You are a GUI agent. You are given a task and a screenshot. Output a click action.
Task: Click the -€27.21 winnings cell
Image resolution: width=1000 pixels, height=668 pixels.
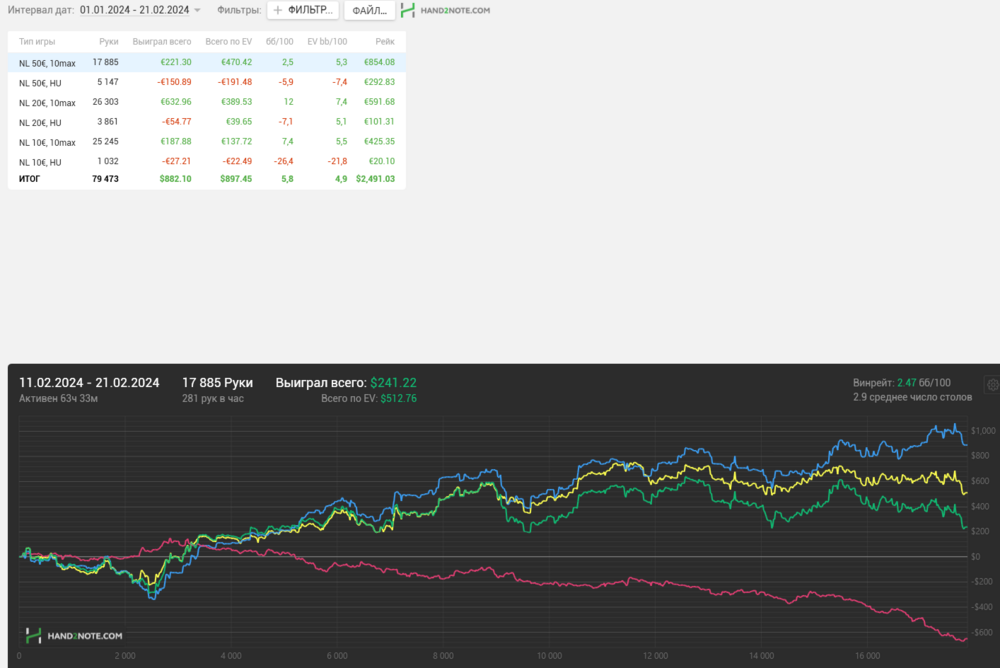tap(176, 161)
